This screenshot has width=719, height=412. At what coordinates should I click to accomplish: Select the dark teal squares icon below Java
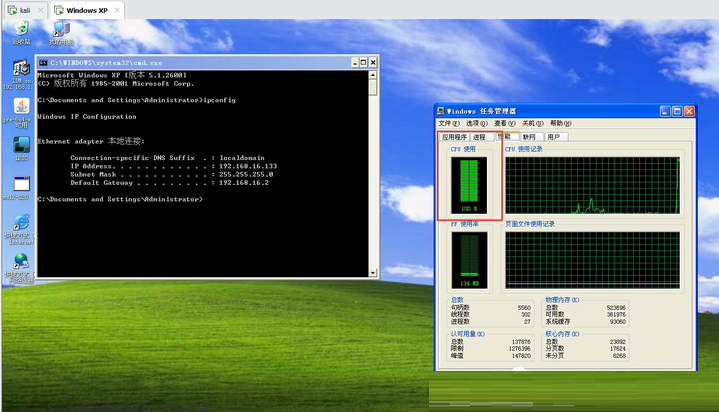[x=21, y=145]
